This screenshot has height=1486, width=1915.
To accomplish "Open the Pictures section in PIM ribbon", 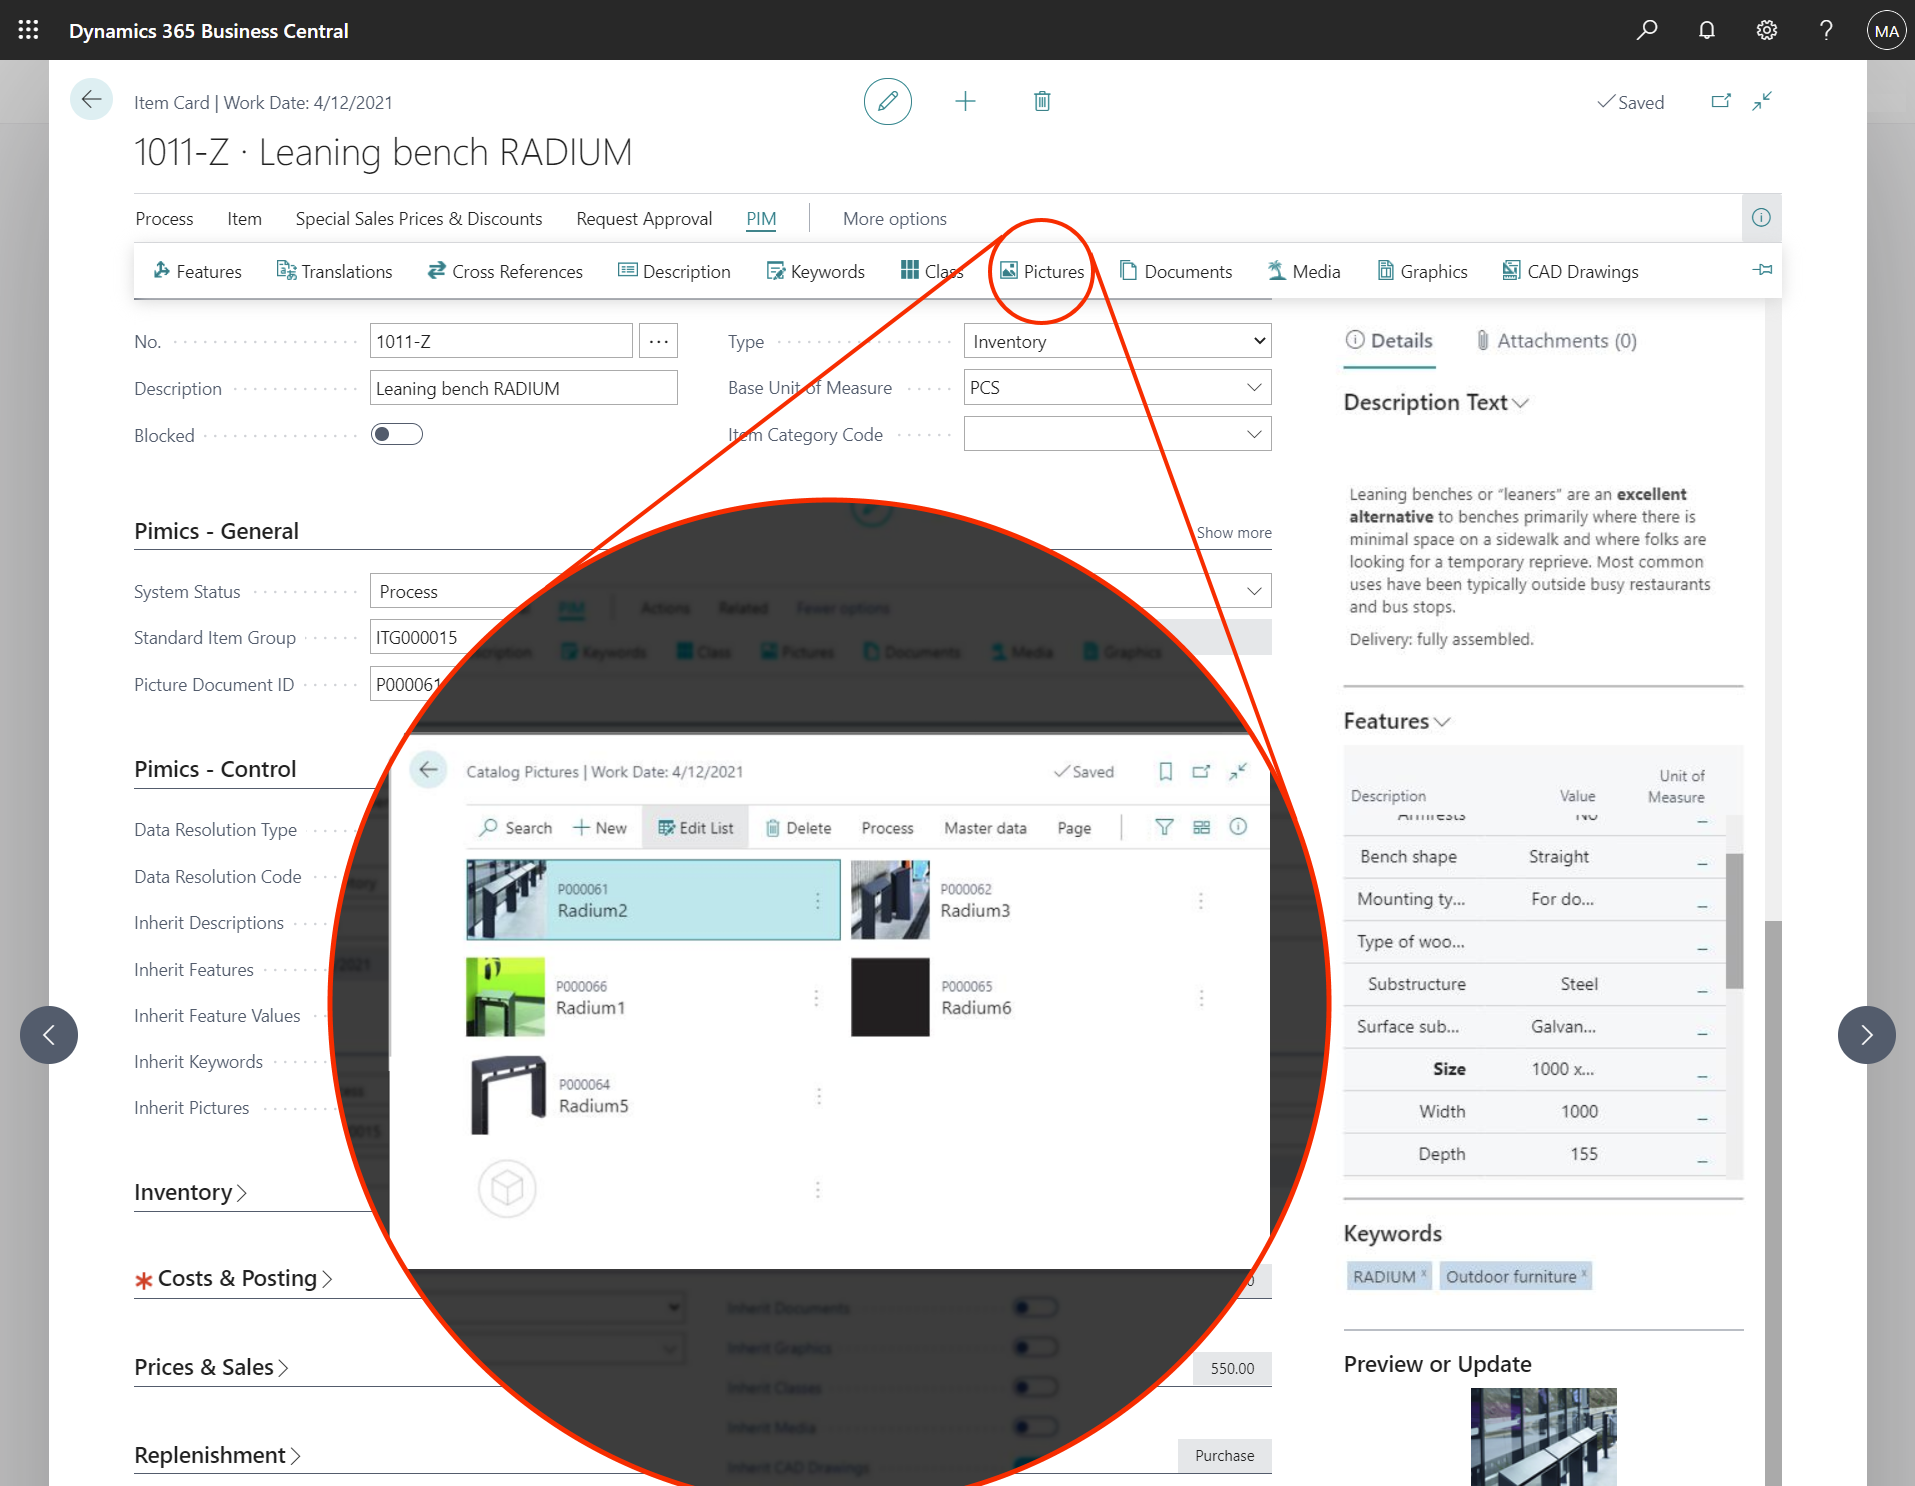I will pyautogui.click(x=1043, y=271).
